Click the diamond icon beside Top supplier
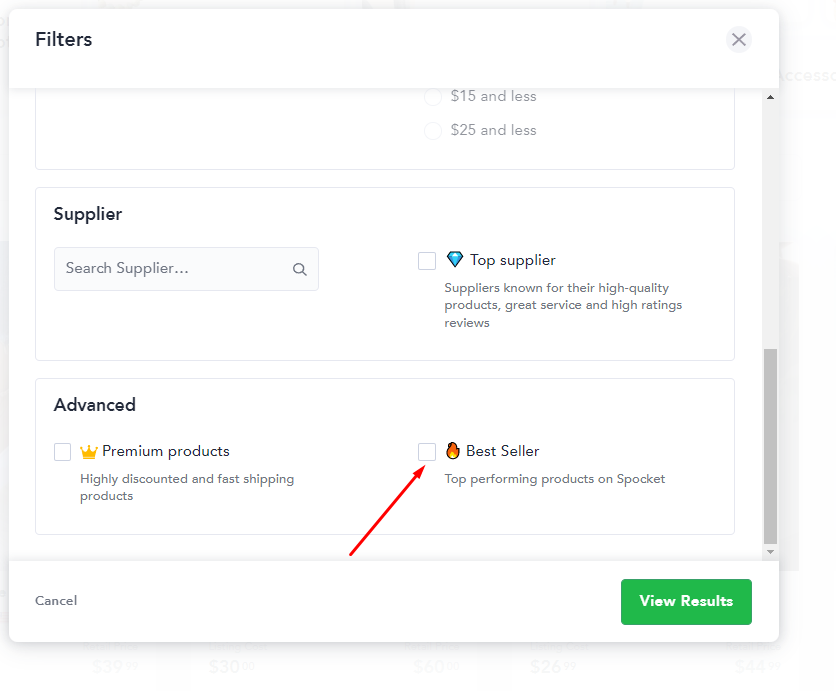836x691 pixels. click(455, 260)
